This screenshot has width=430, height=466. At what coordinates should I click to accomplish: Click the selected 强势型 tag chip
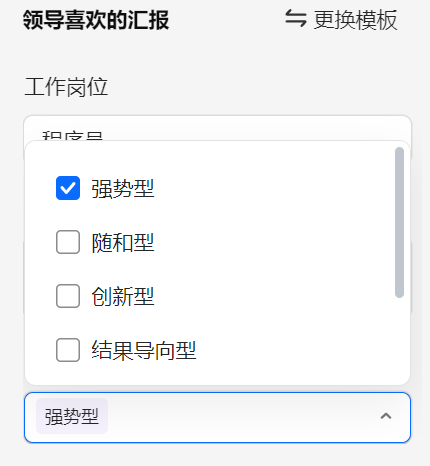tap(72, 416)
